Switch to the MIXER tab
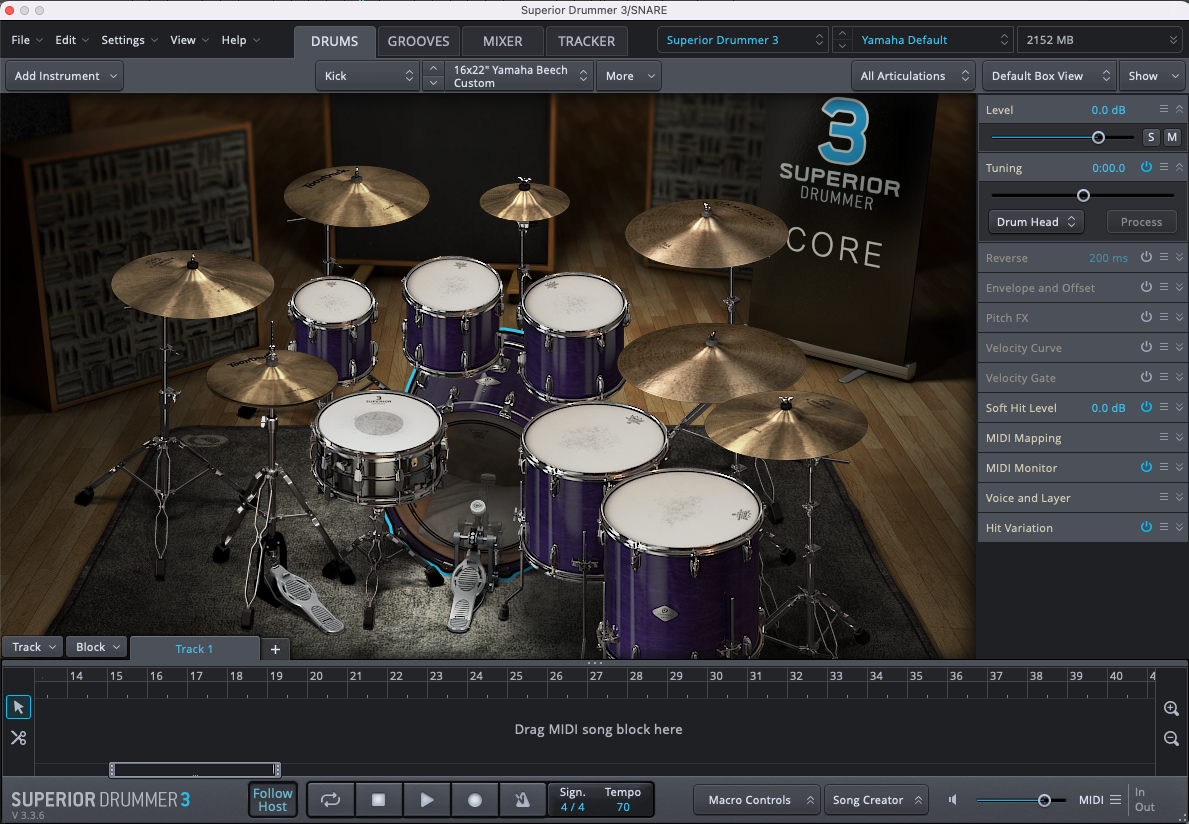This screenshot has width=1189, height=824. [x=502, y=41]
